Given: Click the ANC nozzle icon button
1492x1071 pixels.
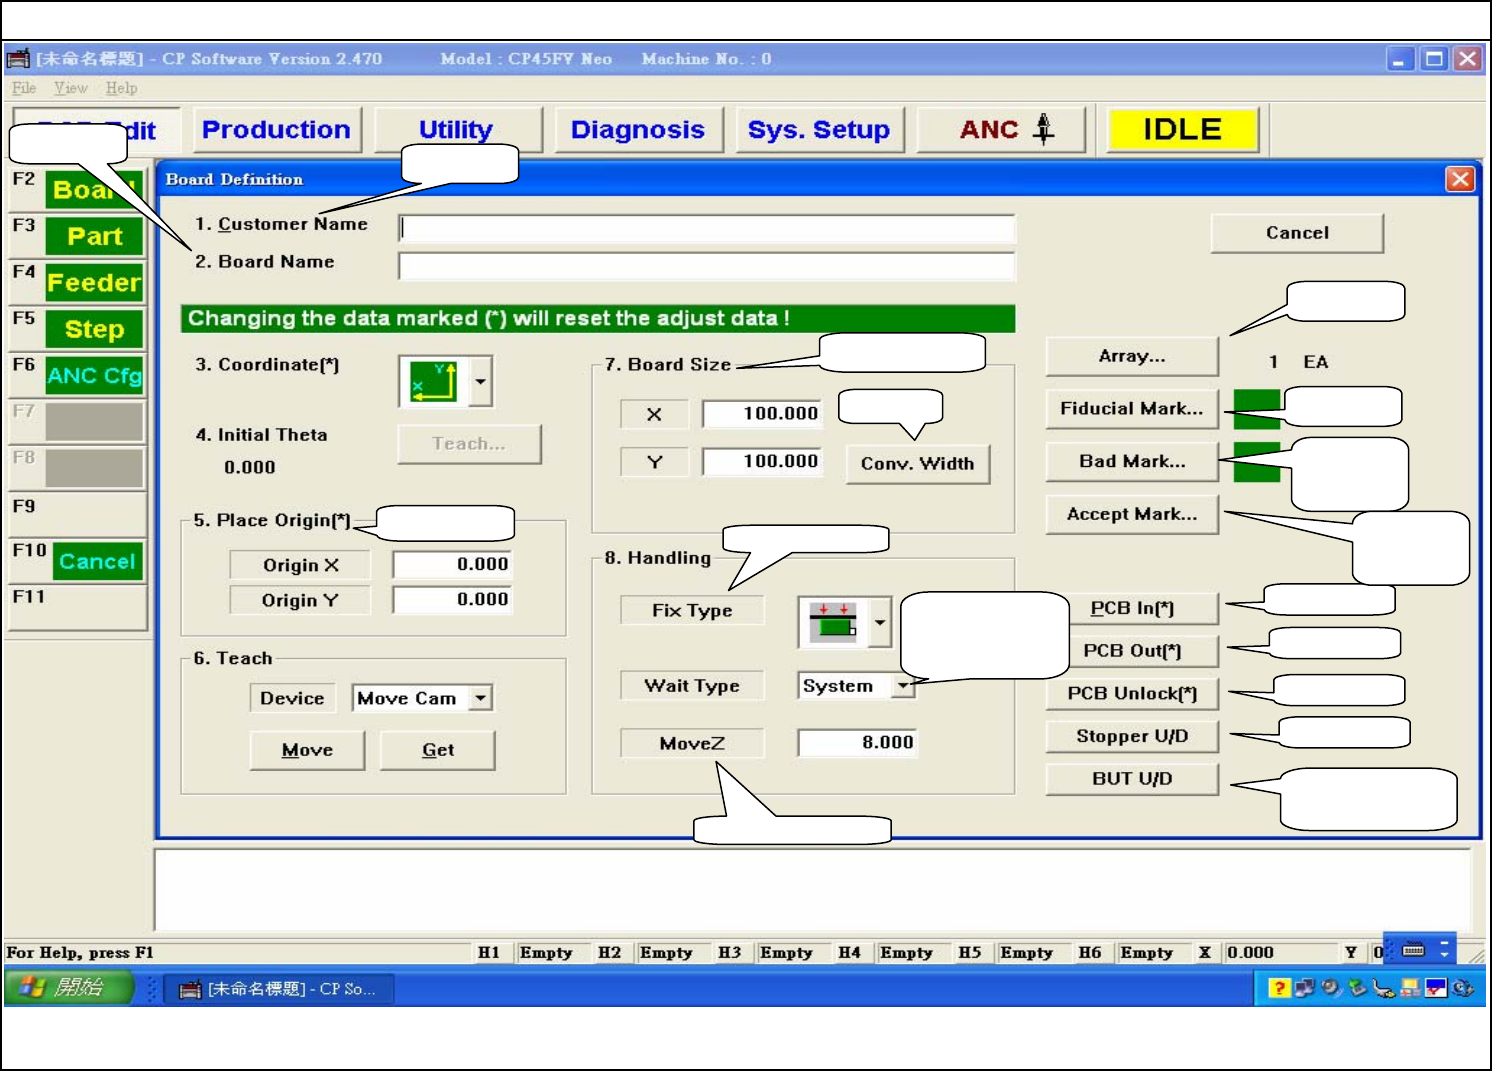Looking at the screenshot, I should coord(1001,130).
